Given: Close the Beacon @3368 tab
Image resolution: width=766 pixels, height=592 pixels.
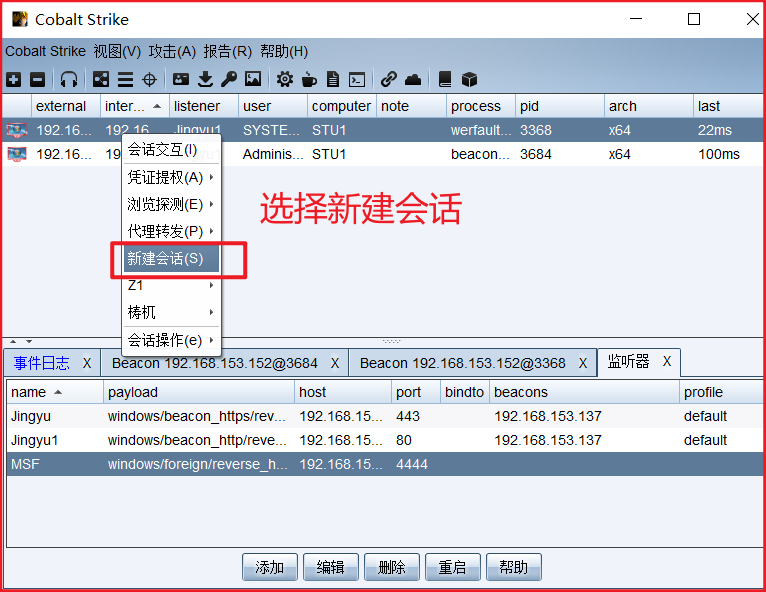Looking at the screenshot, I should point(583,363).
